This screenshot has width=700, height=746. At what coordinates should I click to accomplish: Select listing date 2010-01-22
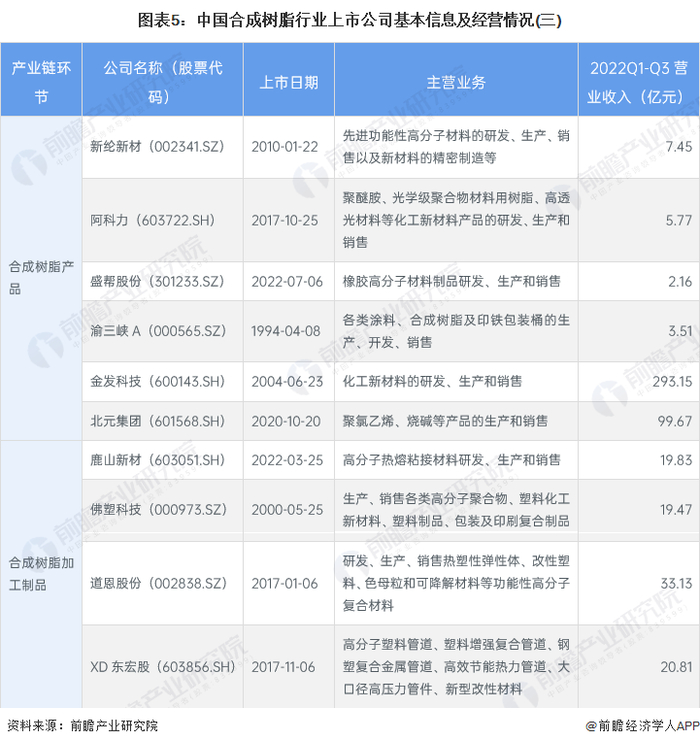pyautogui.click(x=285, y=147)
